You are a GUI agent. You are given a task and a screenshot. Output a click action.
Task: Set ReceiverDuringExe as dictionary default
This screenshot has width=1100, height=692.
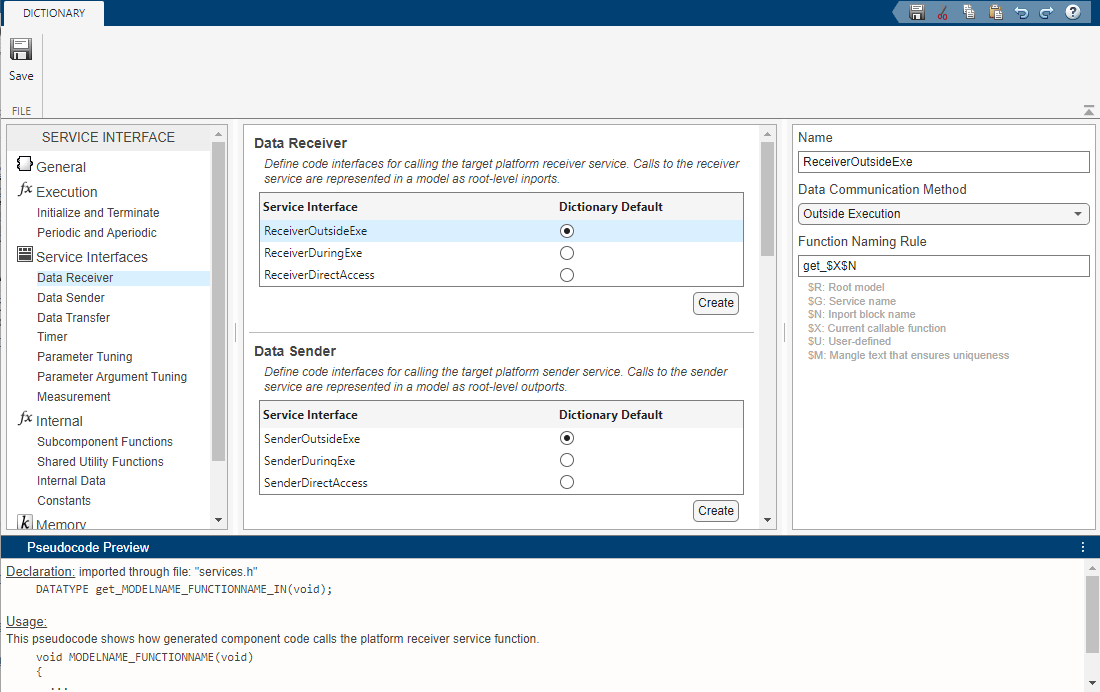click(567, 253)
